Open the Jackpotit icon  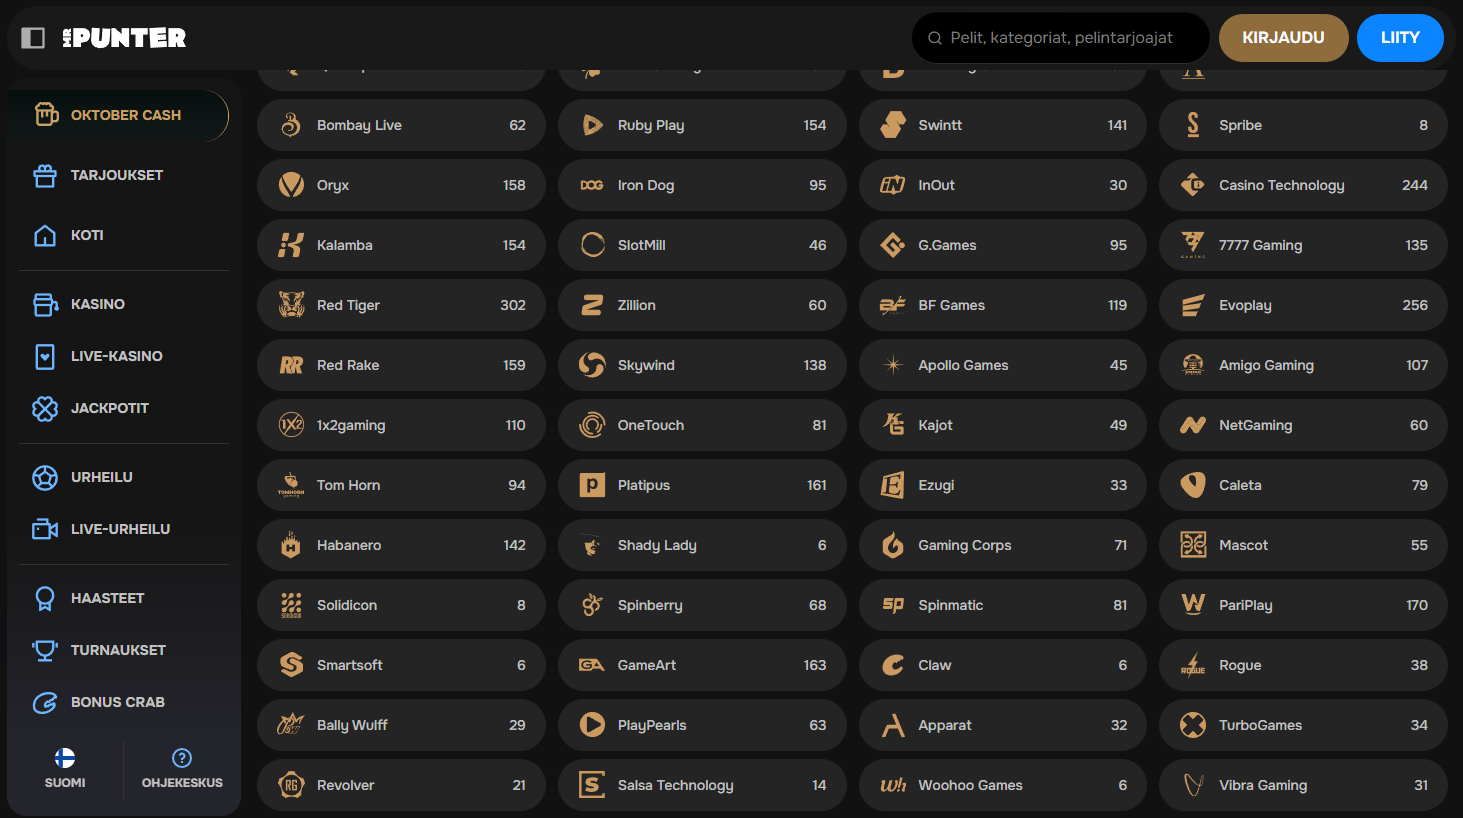pos(45,408)
